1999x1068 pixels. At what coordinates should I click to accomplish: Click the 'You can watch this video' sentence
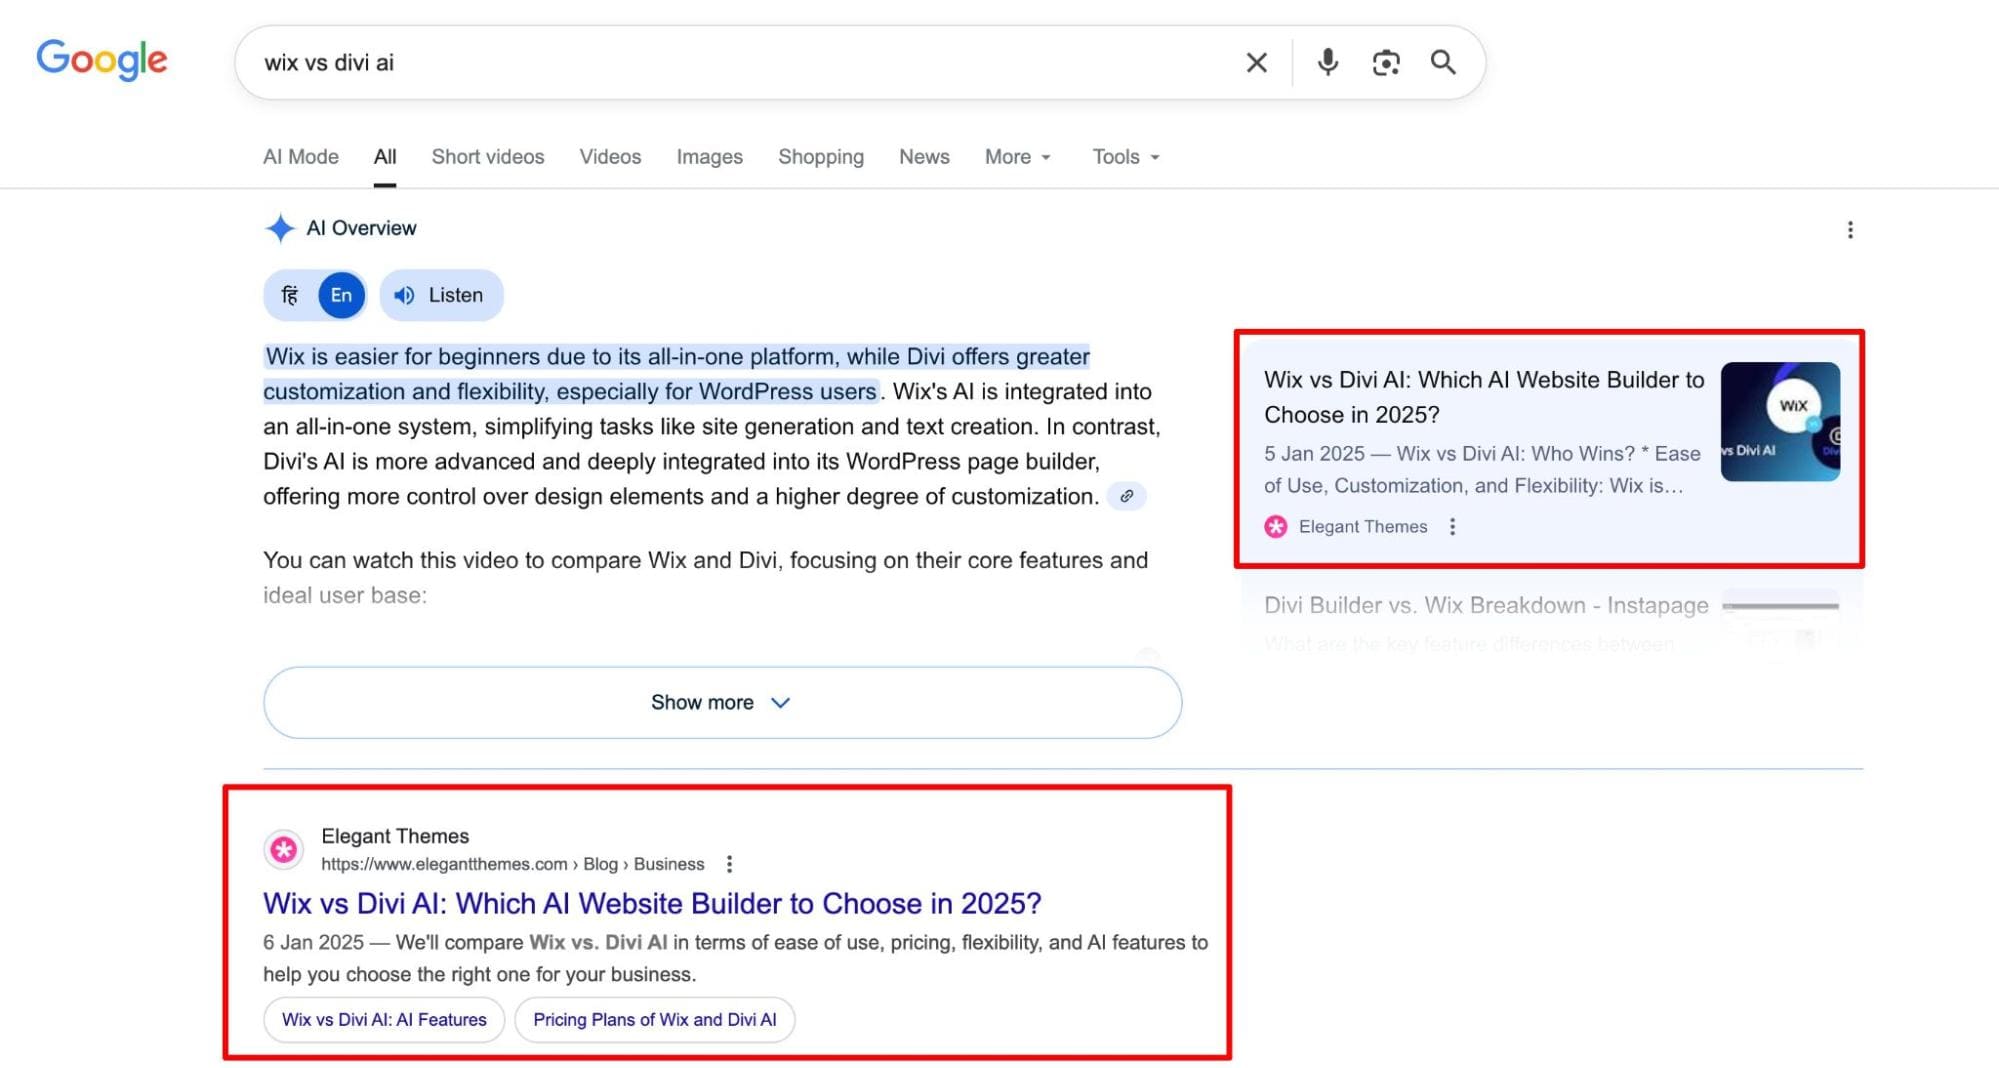tap(705, 578)
